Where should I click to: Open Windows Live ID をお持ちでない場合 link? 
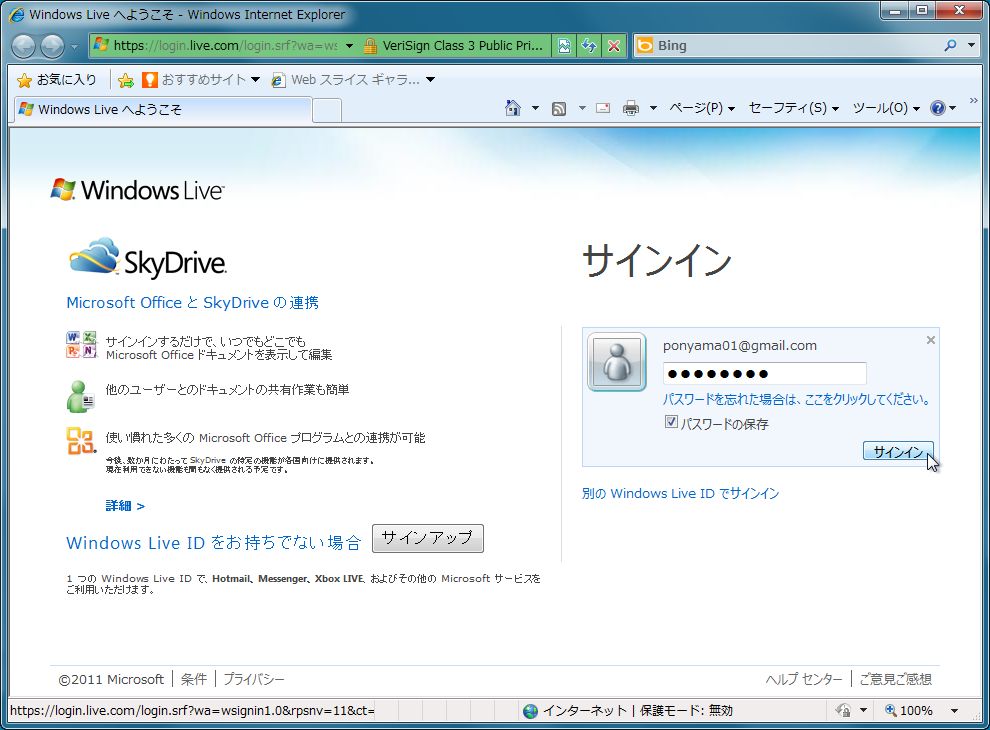[x=213, y=542]
